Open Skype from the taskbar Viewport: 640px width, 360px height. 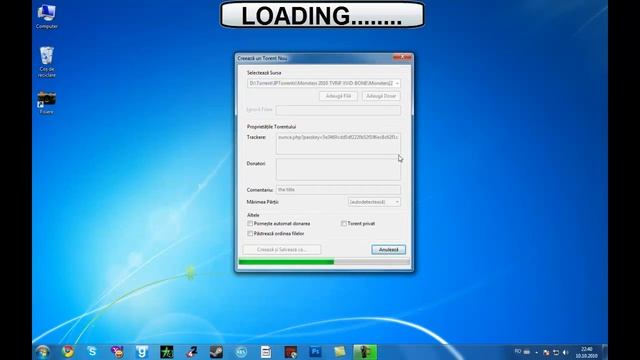[x=92, y=351]
